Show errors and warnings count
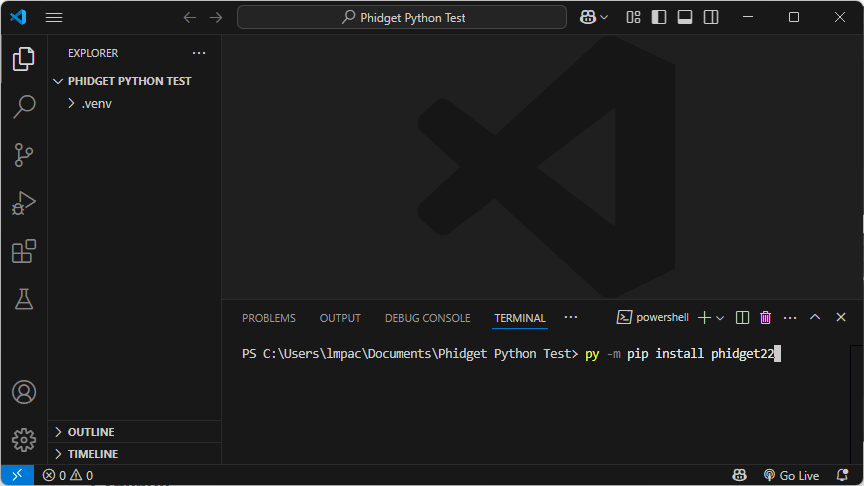 68,475
